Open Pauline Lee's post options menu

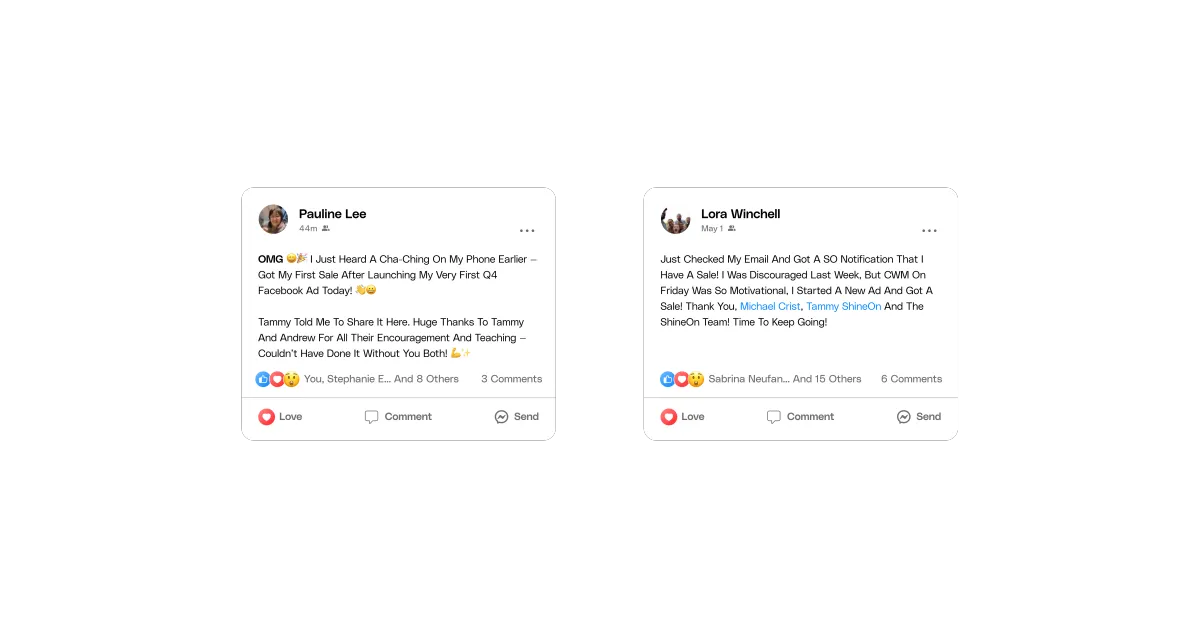pos(527,231)
